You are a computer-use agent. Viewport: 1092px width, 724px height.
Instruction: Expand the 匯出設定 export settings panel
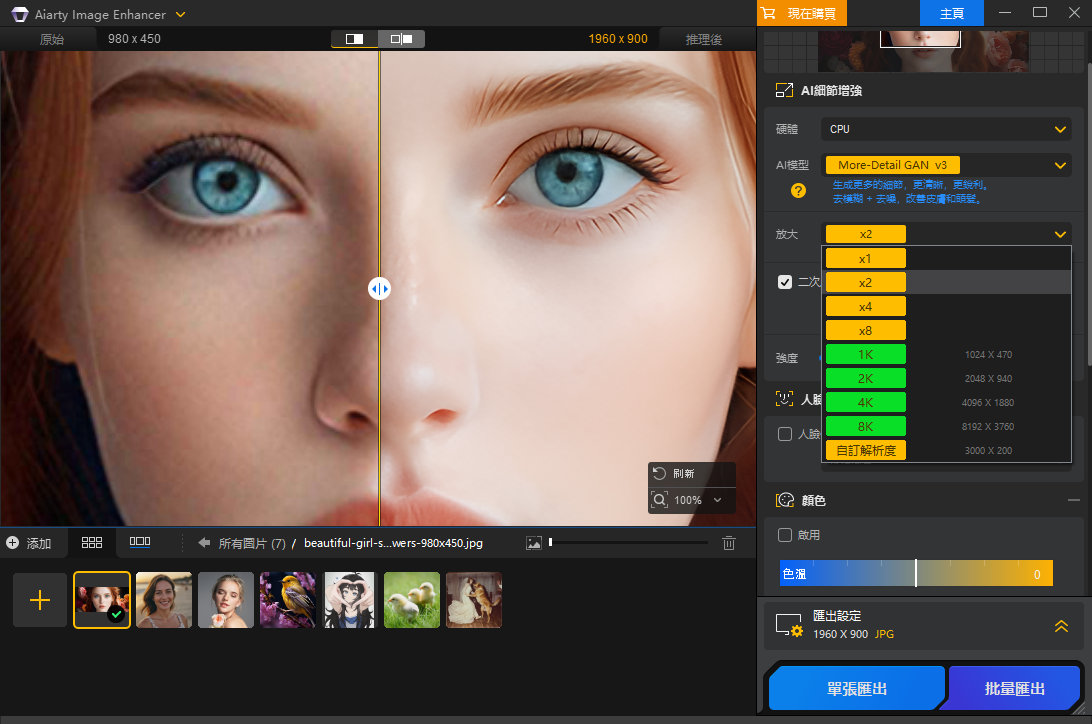(x=1061, y=626)
